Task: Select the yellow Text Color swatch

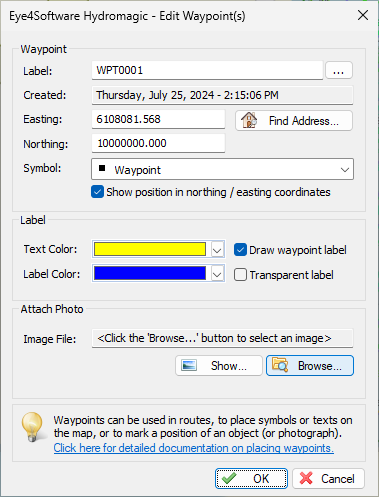Action: pos(150,249)
